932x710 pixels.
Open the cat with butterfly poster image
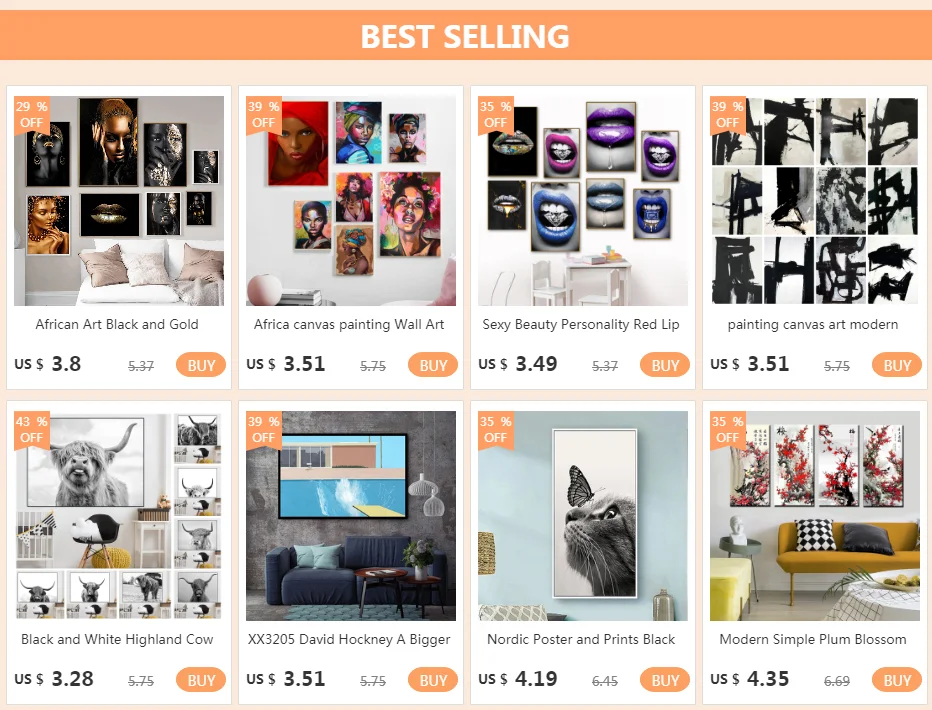[582, 516]
